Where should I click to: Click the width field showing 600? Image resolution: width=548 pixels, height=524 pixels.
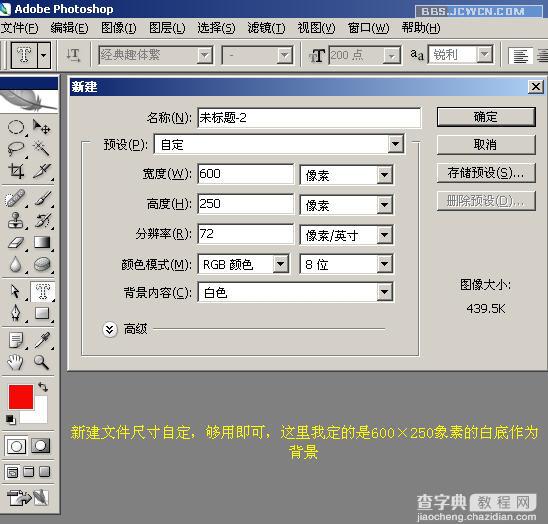click(246, 174)
